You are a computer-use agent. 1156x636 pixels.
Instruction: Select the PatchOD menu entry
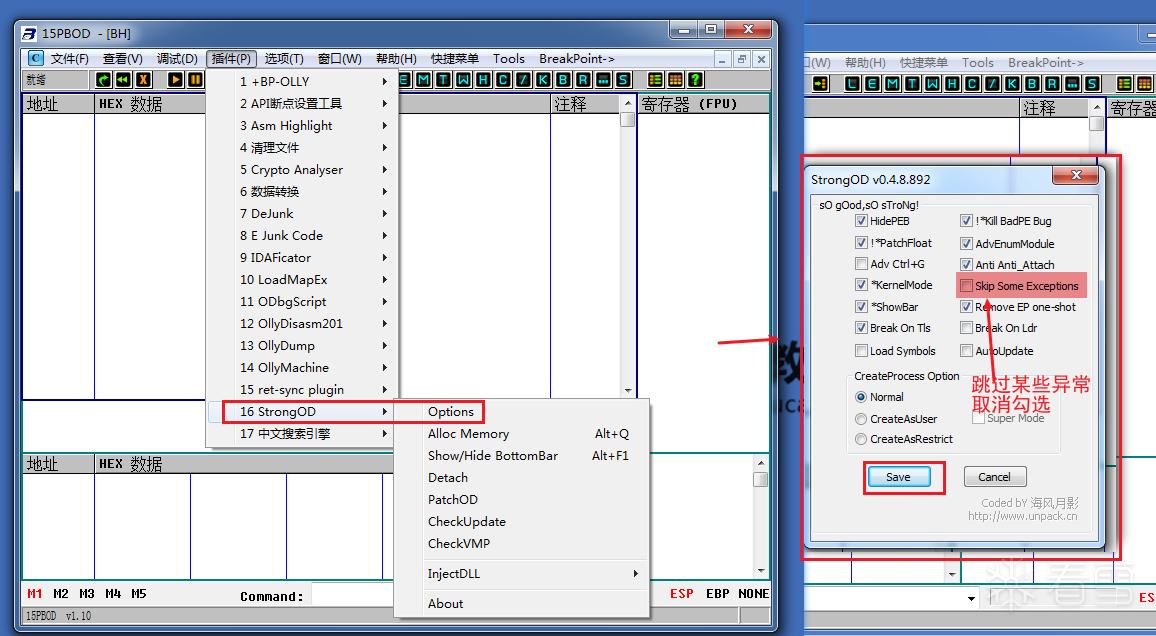pos(521,499)
